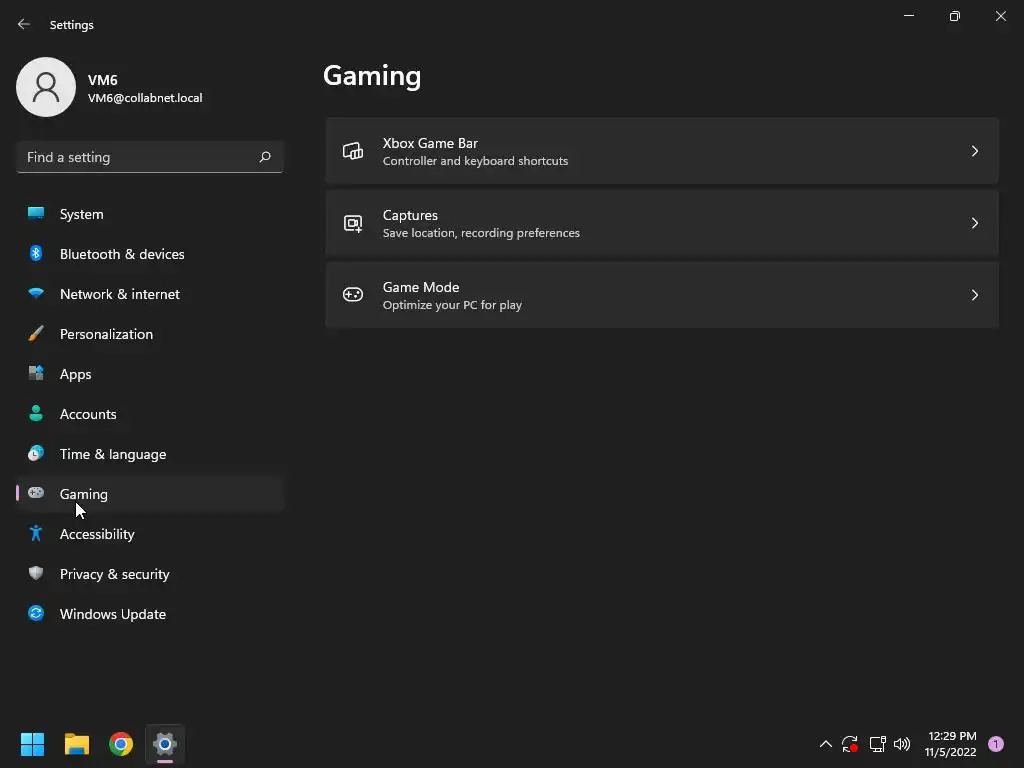Viewport: 1024px width, 768px height.
Task: Click the Game Mode controller icon
Action: [353, 295]
